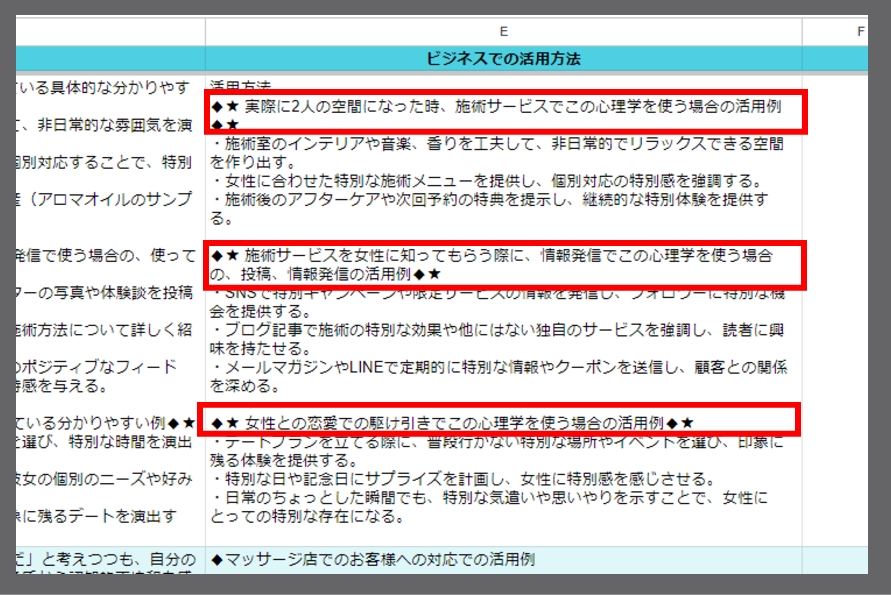The height and width of the screenshot is (595, 891).
Task: Click the line "メールマガジンやLINEで定期的に"
Action: 495,367
